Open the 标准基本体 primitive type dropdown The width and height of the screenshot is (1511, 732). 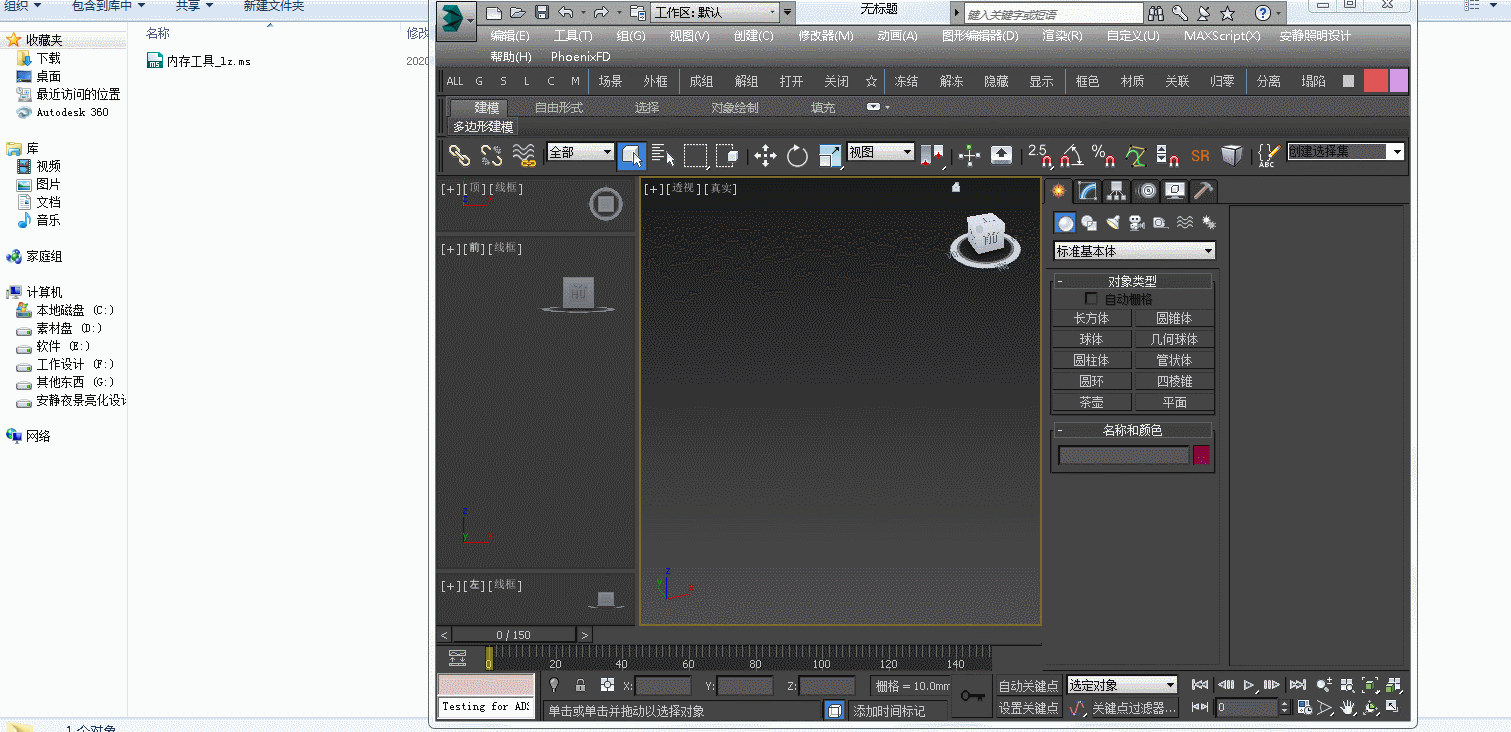pyautogui.click(x=1134, y=251)
